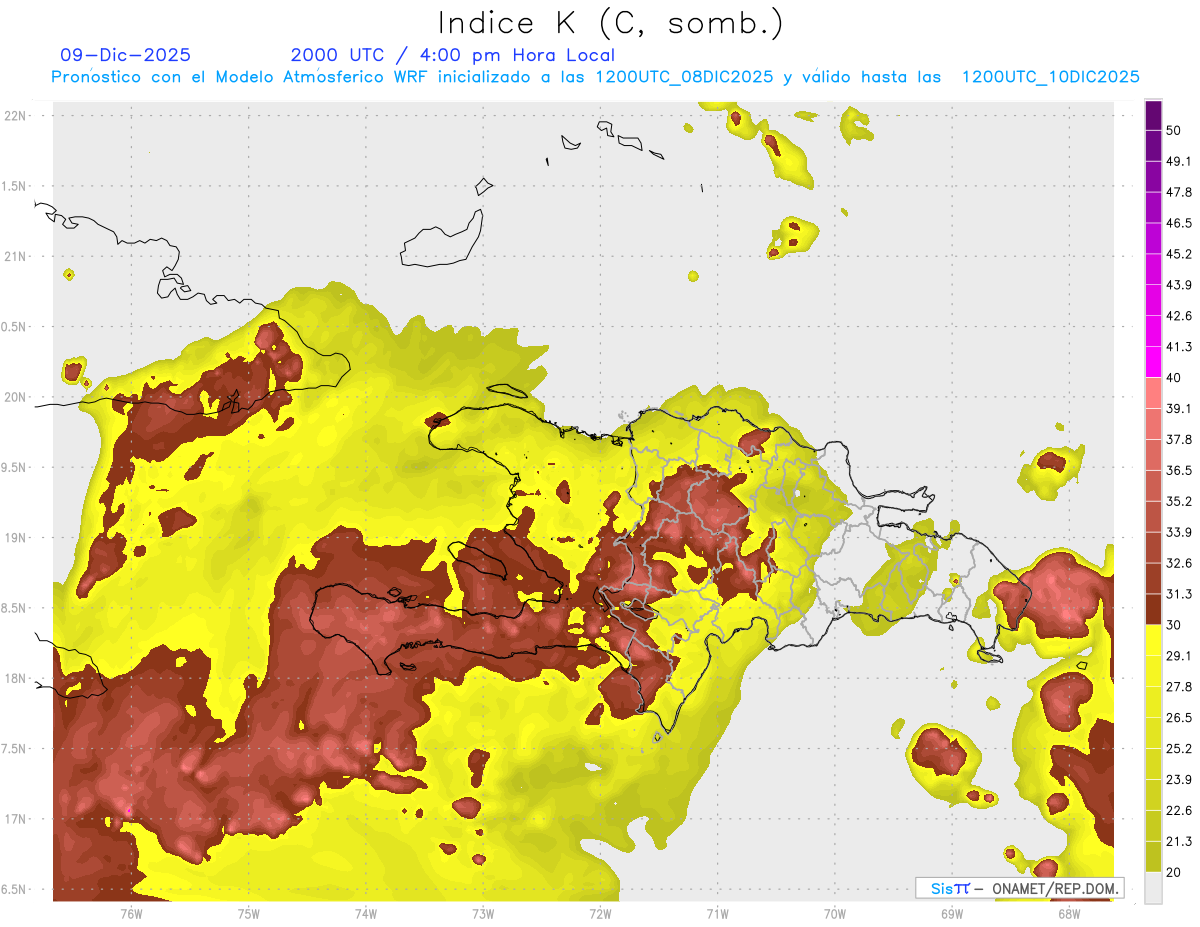Click the colorbar value '36.5'
Screen dimensions: 1200x927
(1178, 470)
